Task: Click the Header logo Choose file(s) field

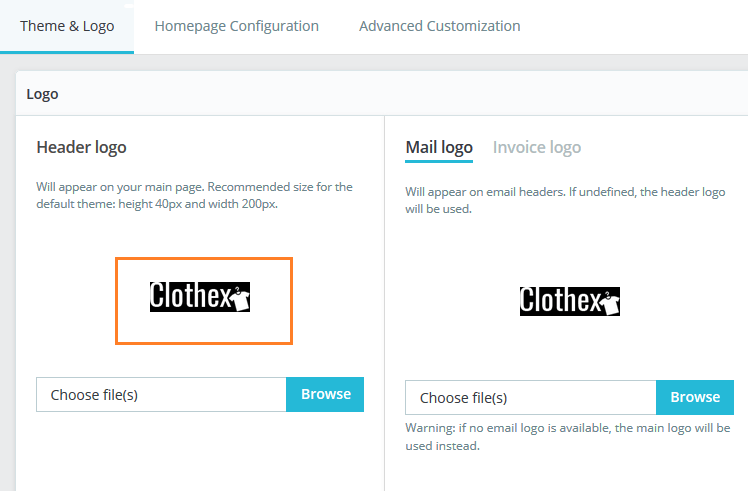Action: [162, 394]
